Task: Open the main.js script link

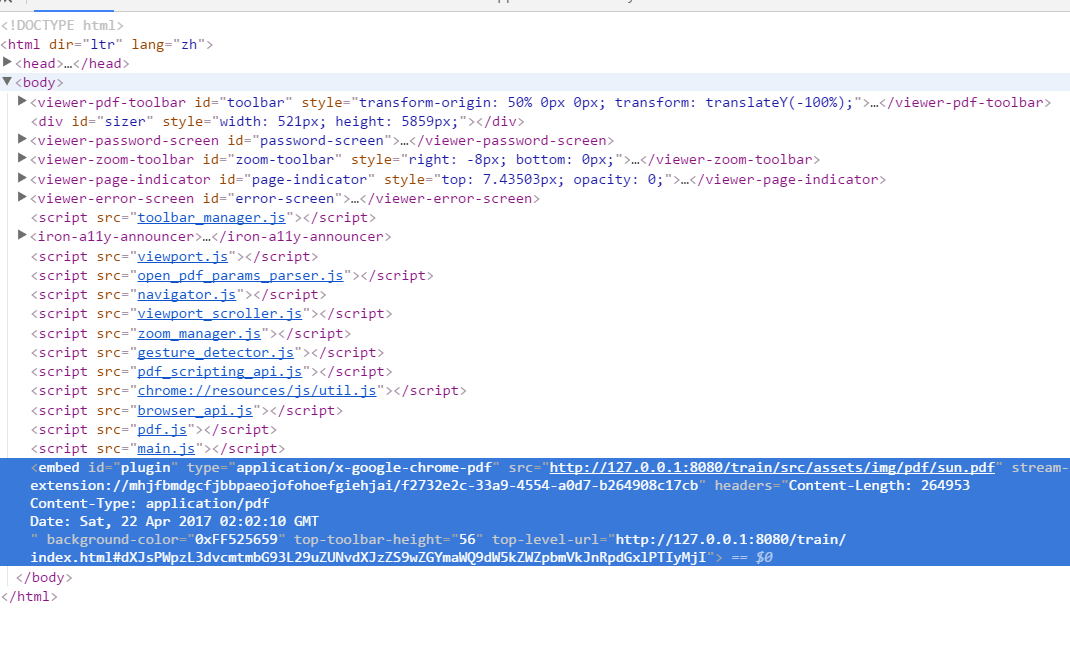Action: point(167,449)
